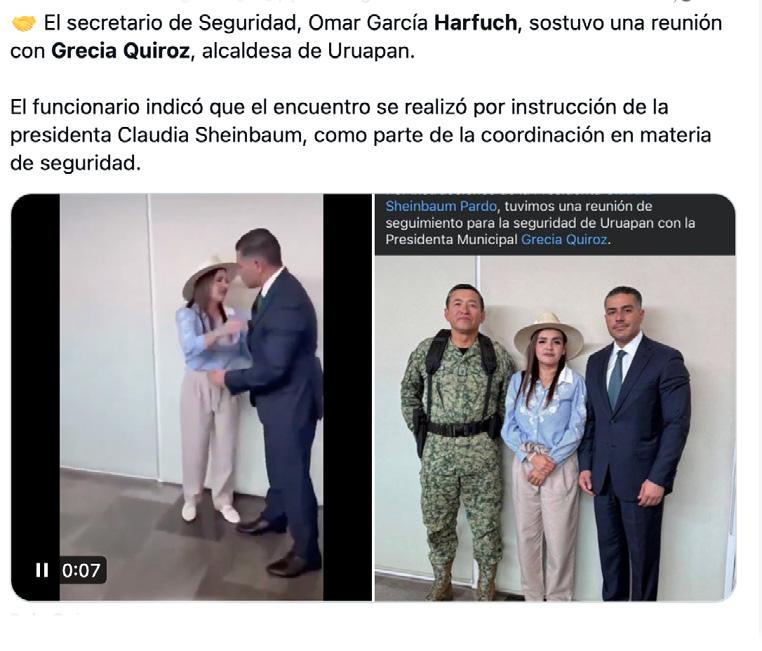Select the bold word 'Harfuch' in the post
This screenshot has height=651, width=762.
475,23
